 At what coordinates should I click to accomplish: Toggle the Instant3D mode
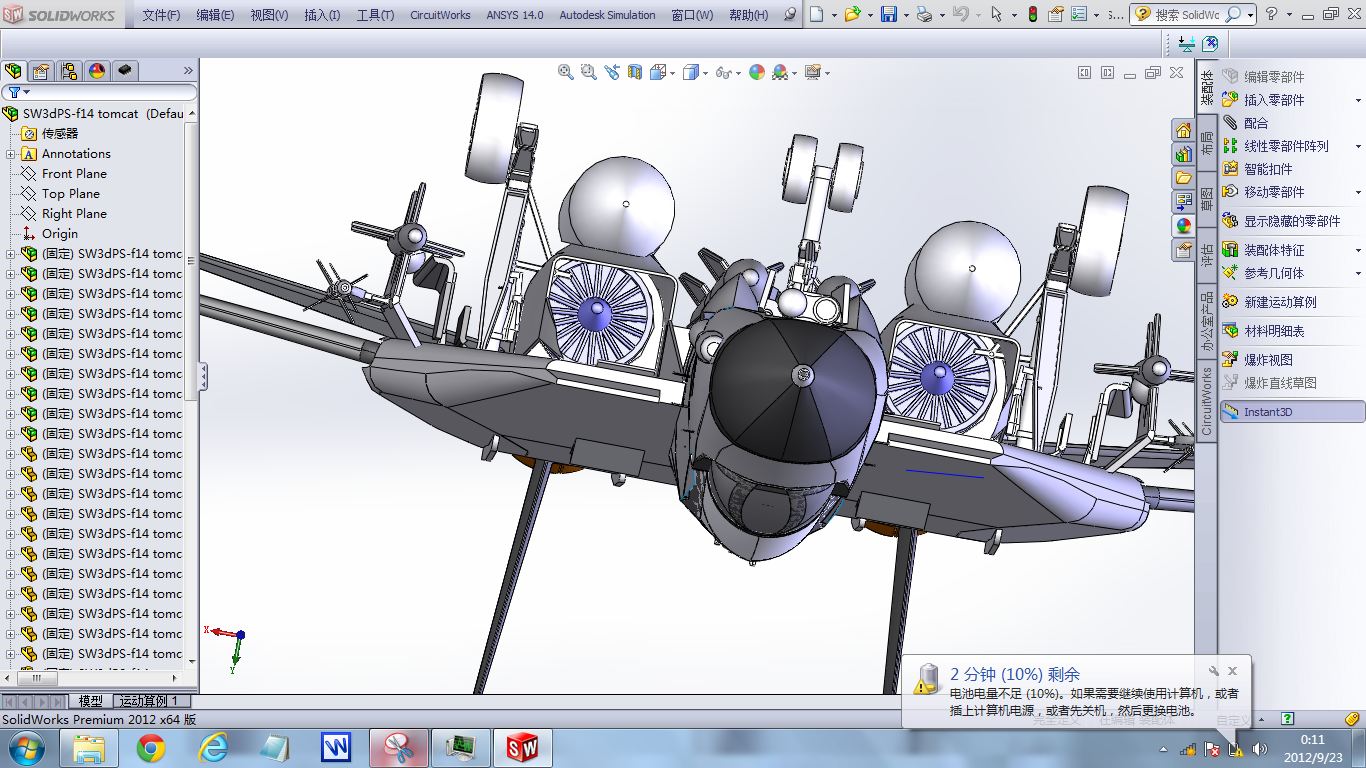tap(1292, 411)
